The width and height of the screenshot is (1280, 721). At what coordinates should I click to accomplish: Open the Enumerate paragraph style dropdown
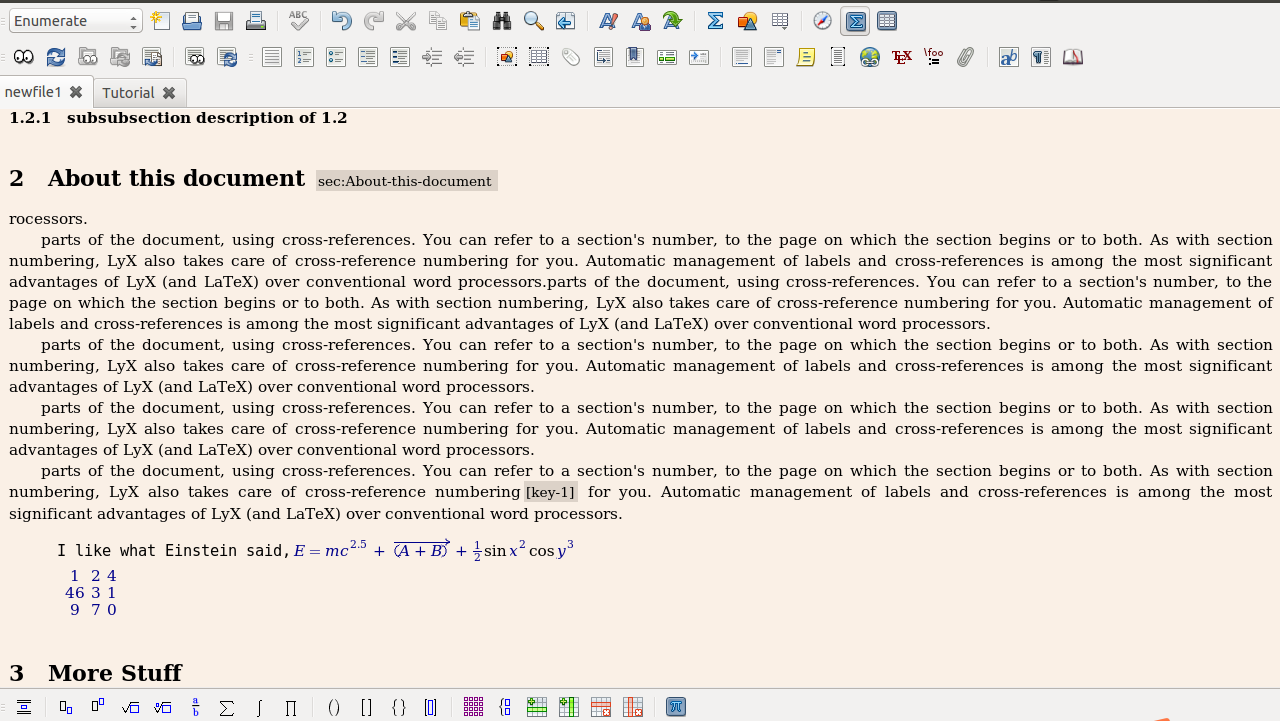click(x=76, y=21)
